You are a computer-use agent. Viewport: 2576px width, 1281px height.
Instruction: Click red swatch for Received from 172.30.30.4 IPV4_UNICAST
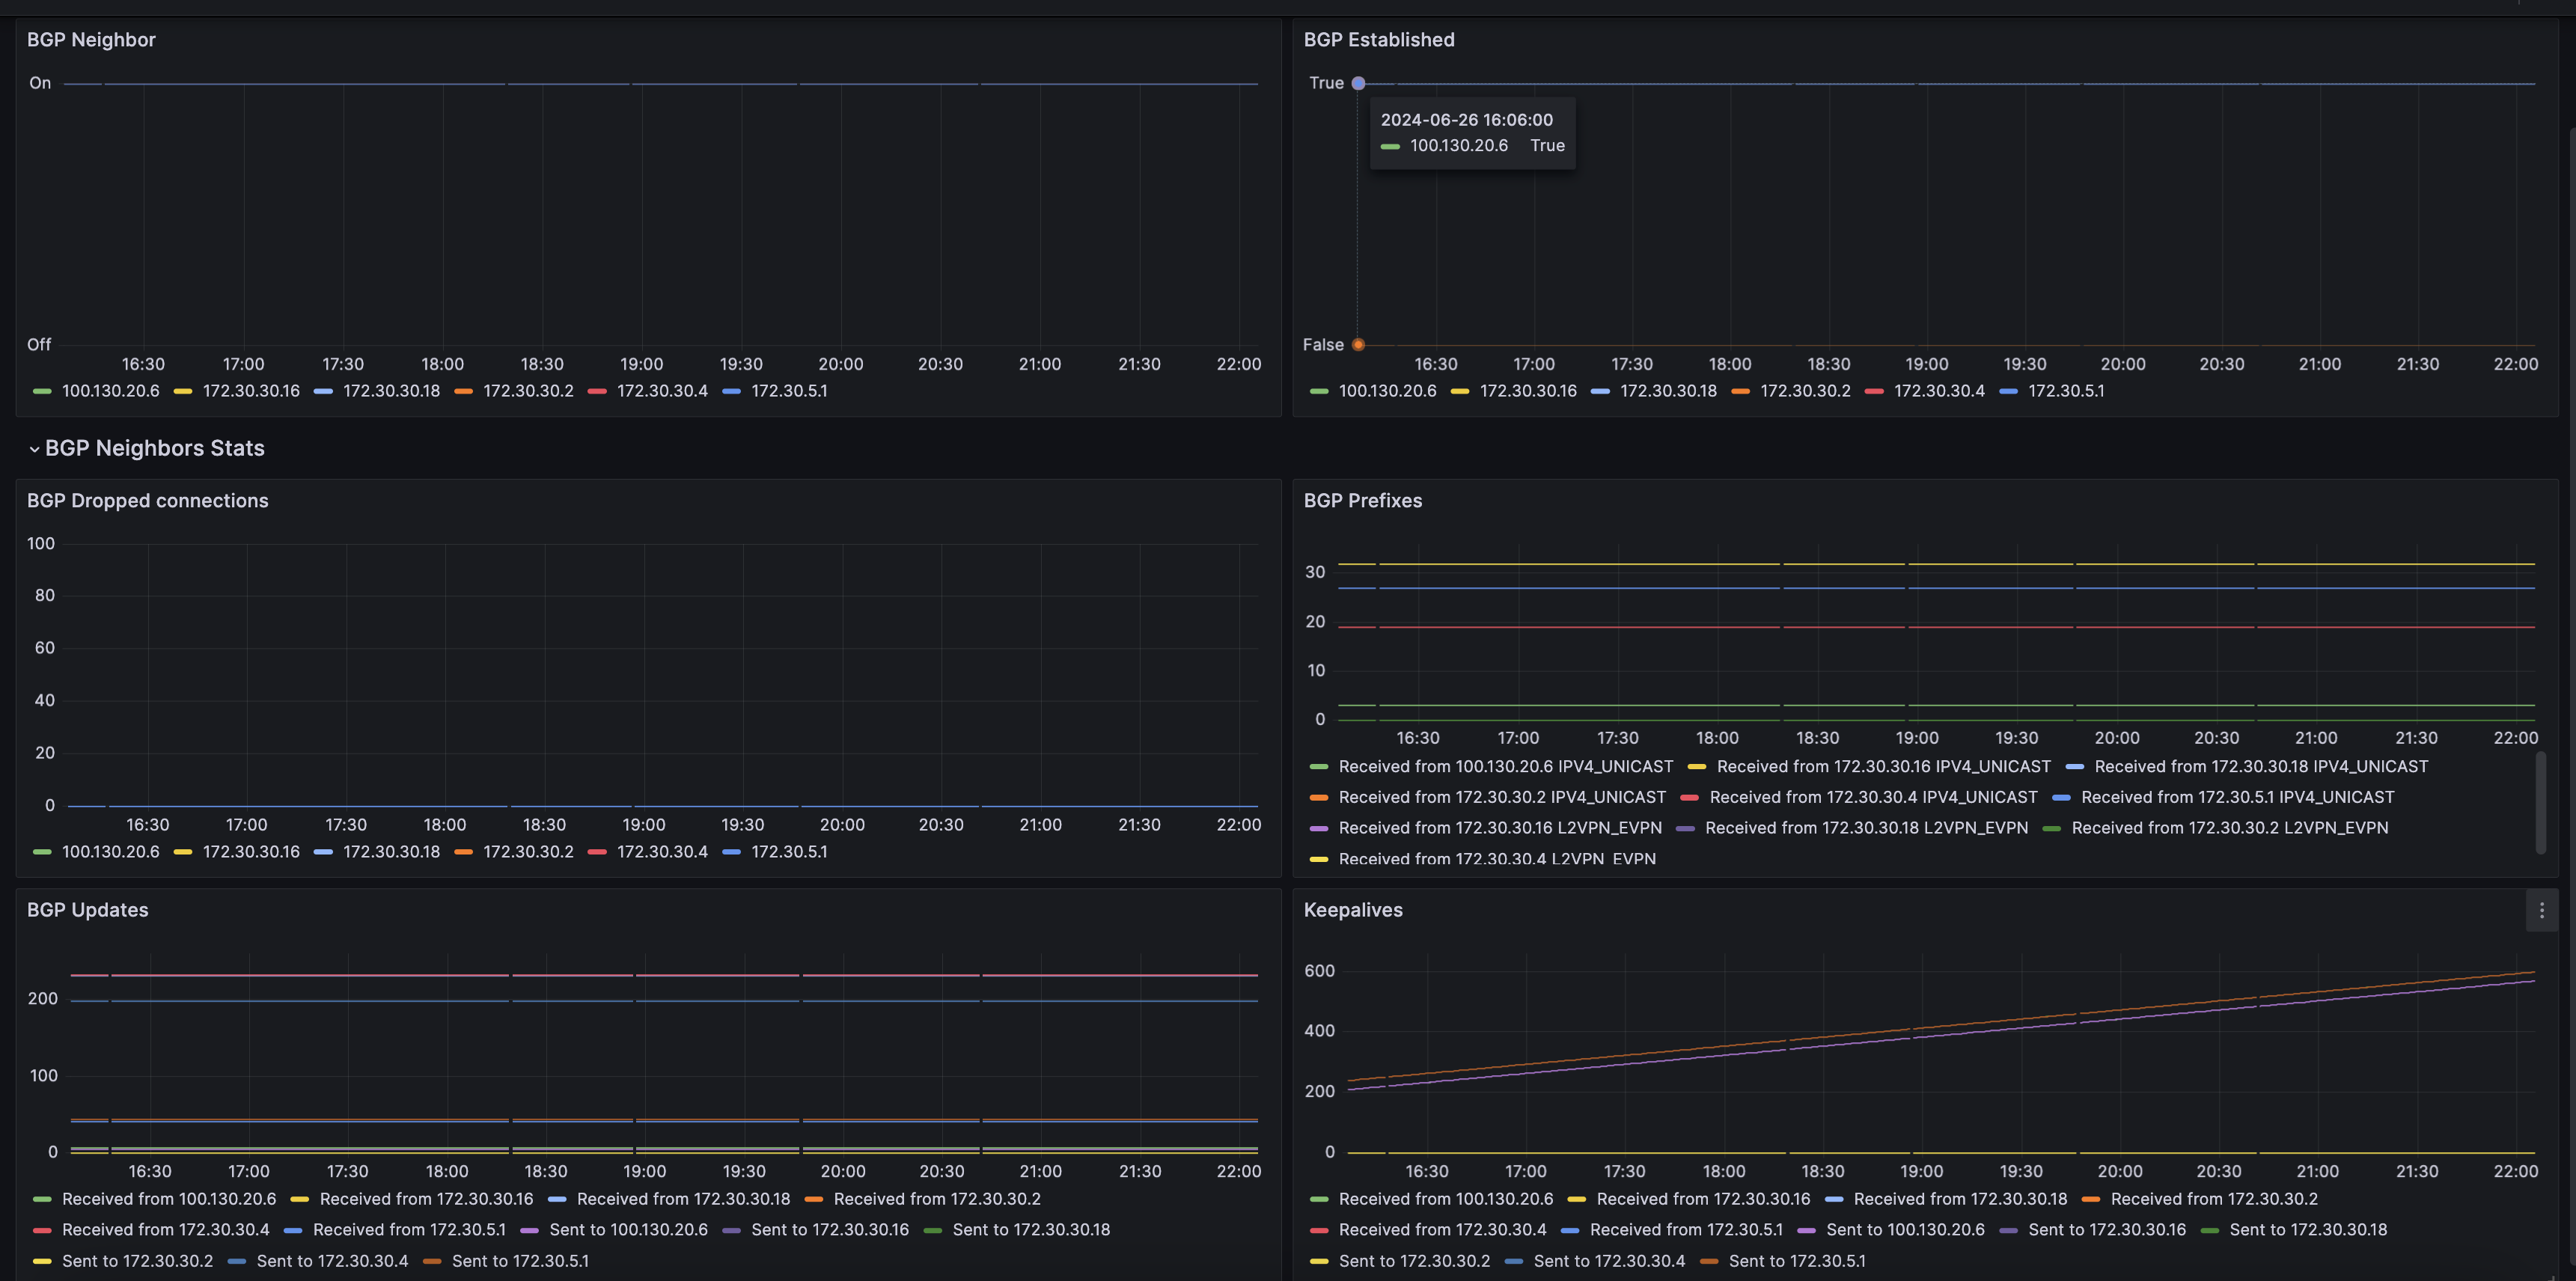[x=1690, y=797]
